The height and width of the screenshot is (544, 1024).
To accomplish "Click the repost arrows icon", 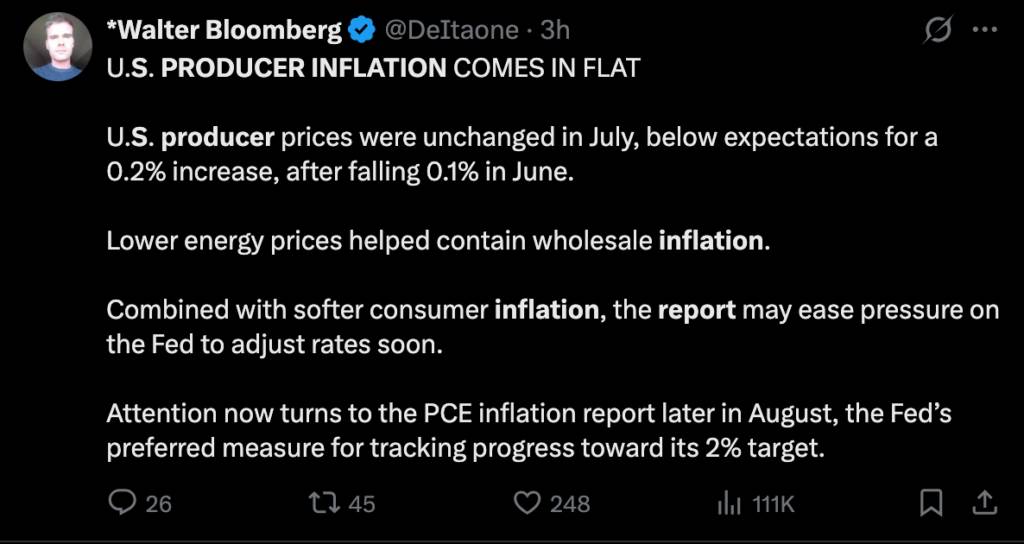I will [327, 504].
